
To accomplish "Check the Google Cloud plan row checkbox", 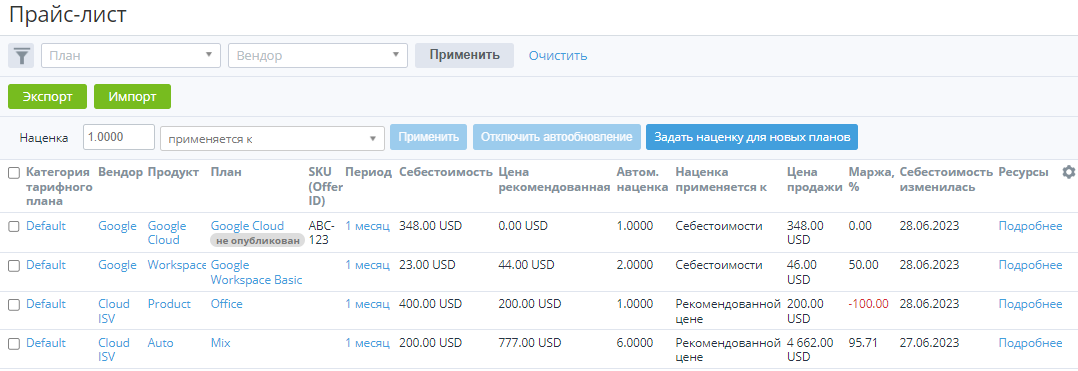I will point(14,227).
